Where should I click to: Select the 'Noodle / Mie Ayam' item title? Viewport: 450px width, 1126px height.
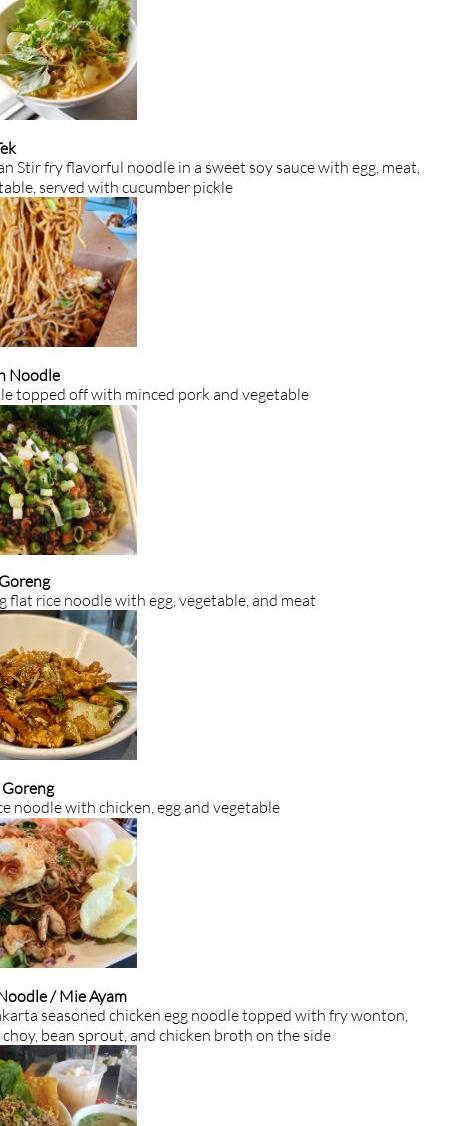tap(63, 996)
